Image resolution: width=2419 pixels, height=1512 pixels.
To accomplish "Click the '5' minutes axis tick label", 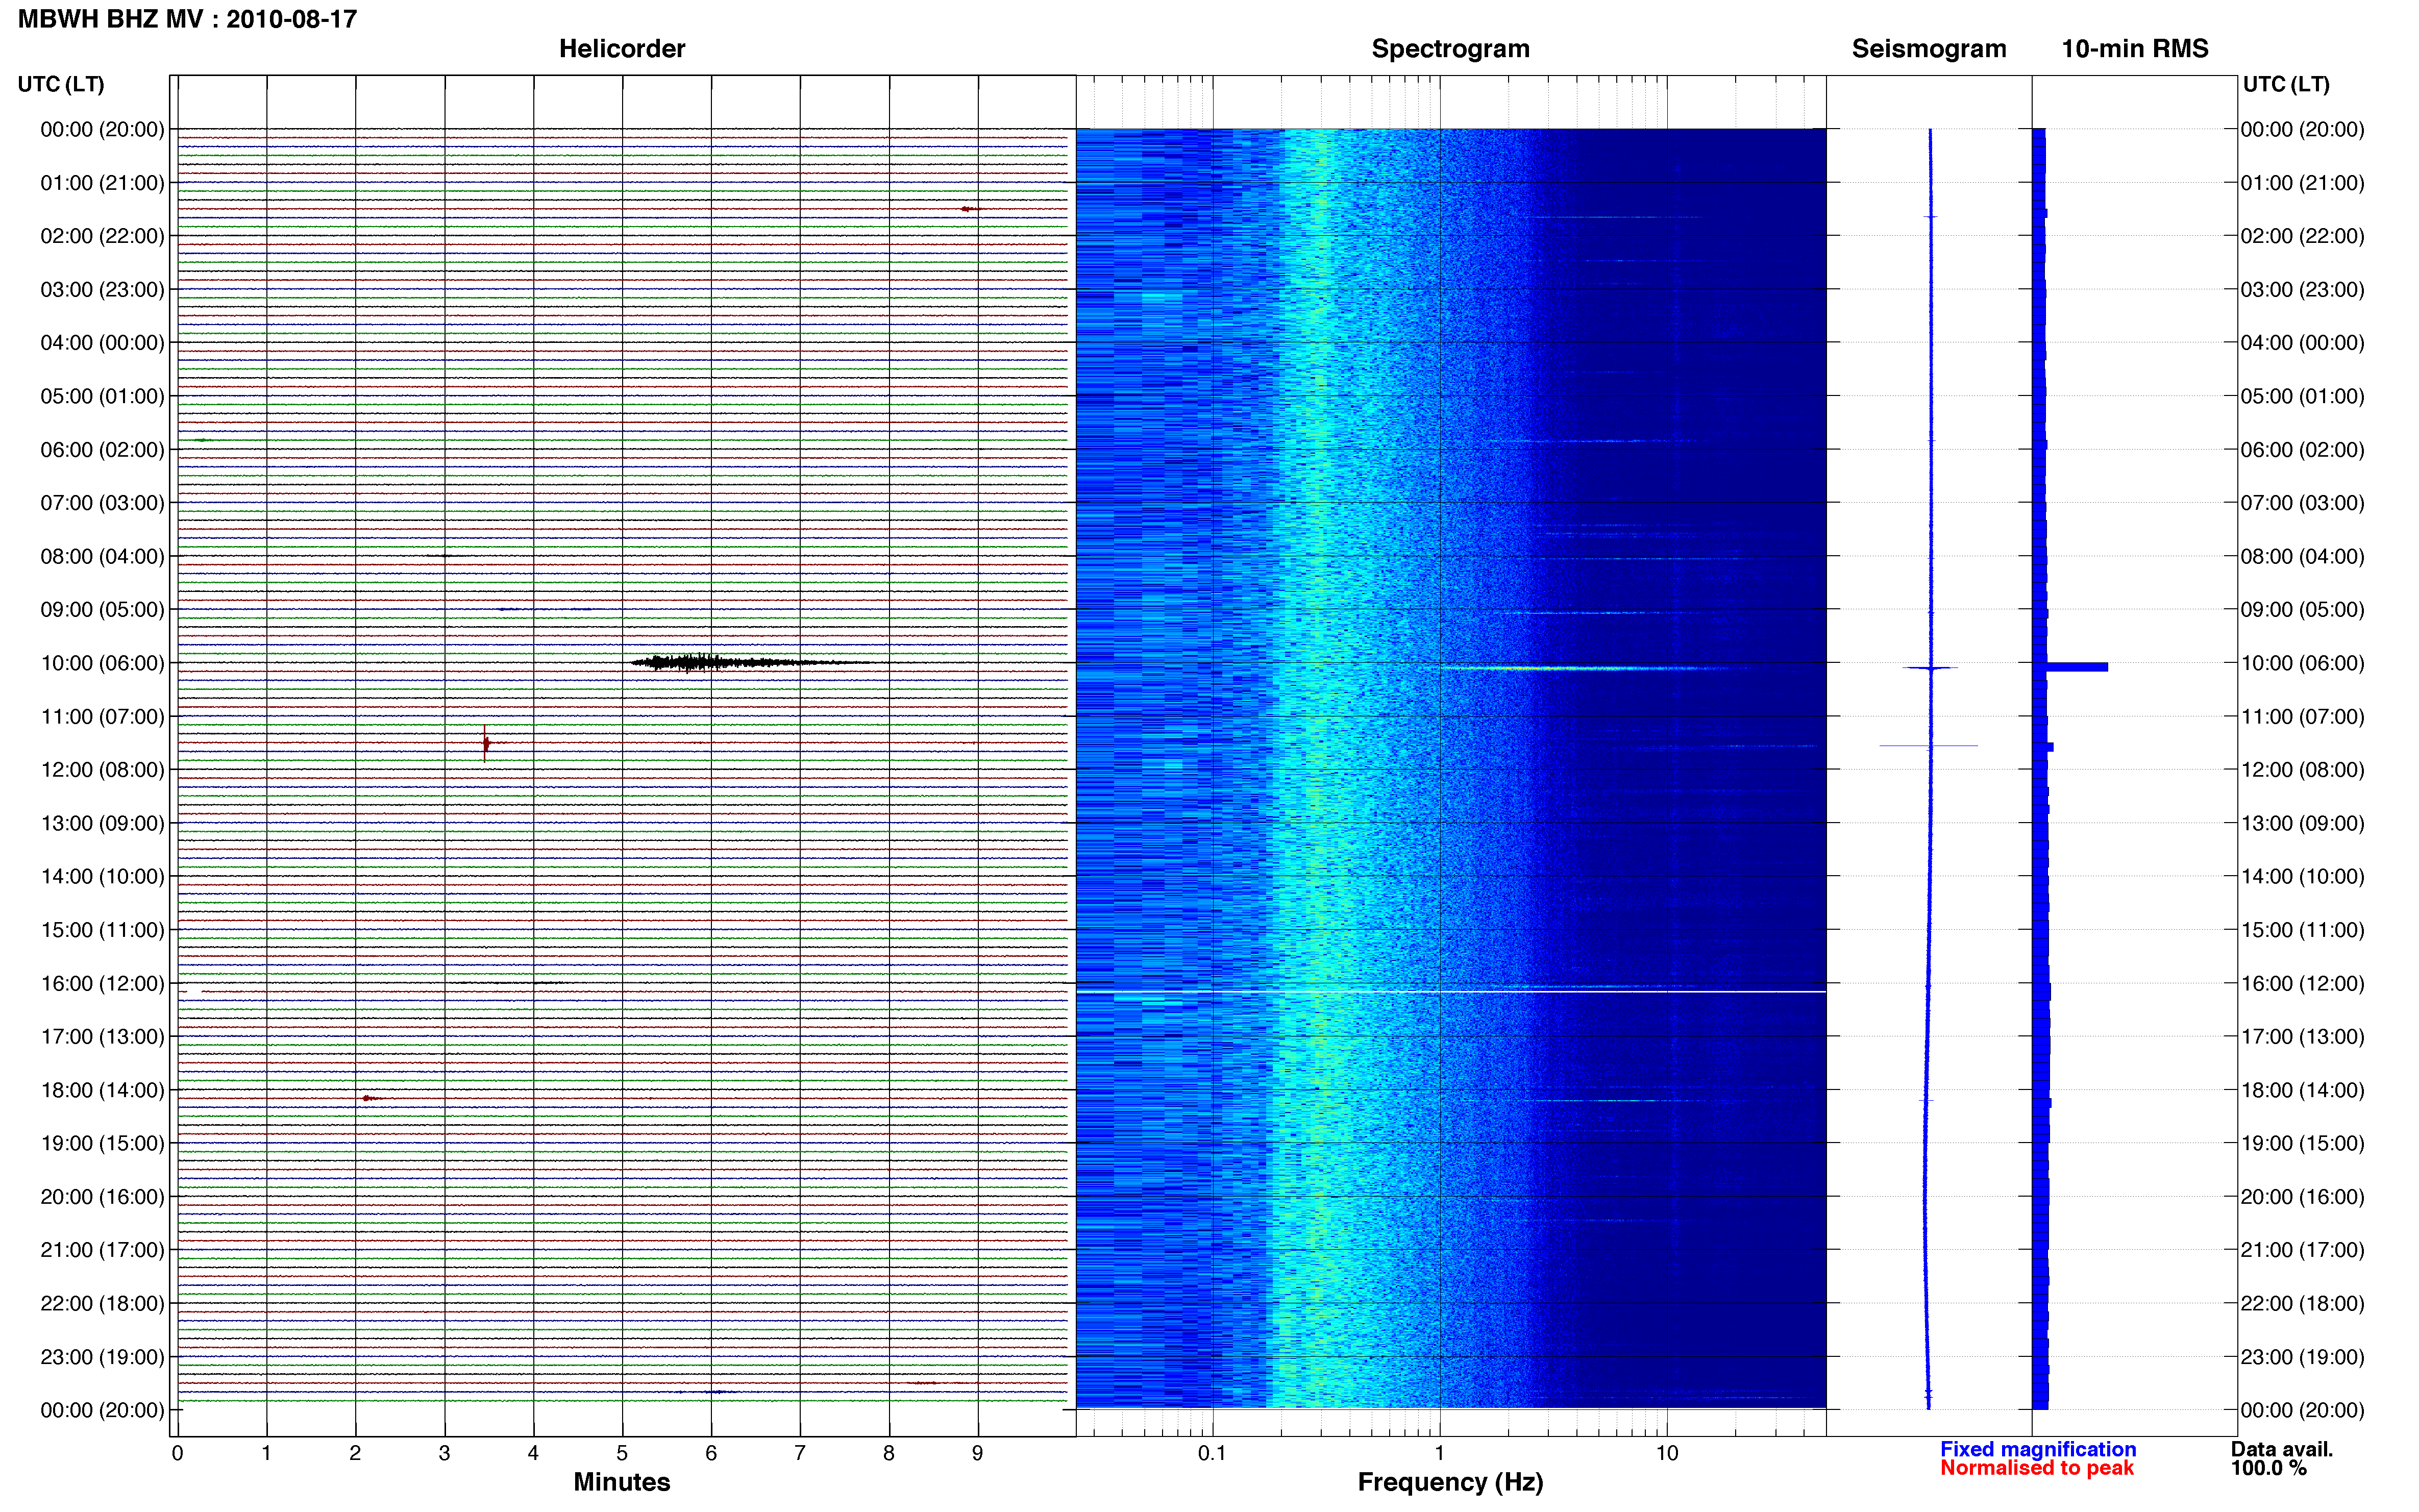I will pos(622,1453).
